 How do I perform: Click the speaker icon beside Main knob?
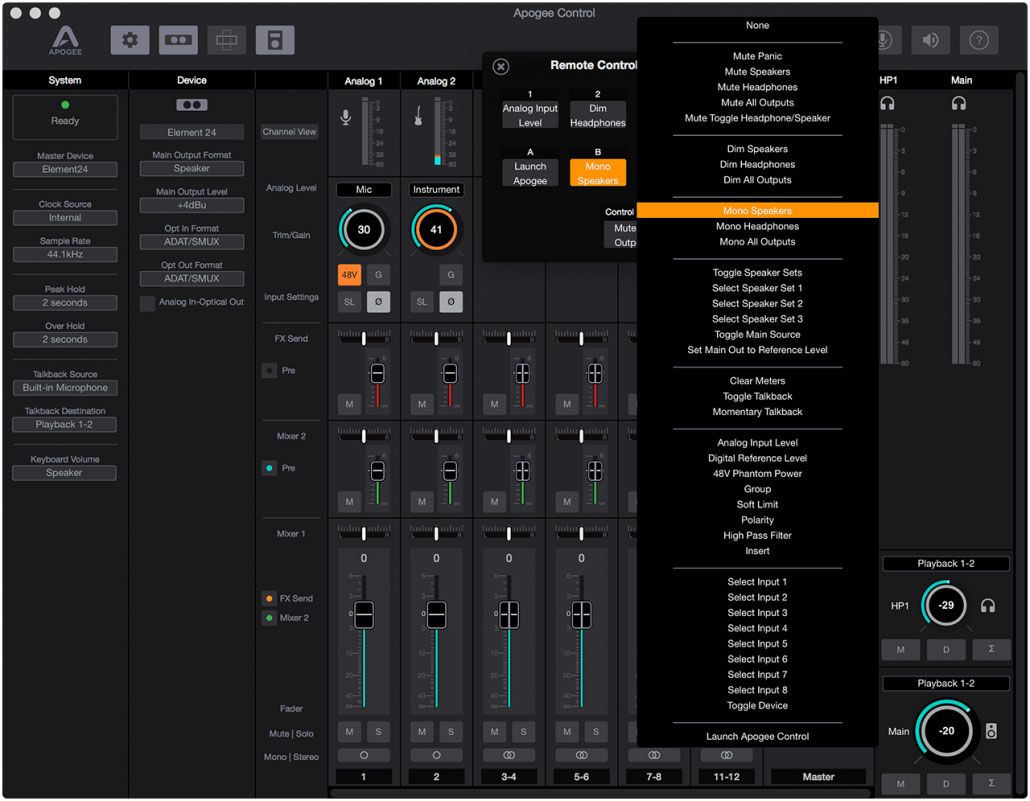(x=991, y=731)
